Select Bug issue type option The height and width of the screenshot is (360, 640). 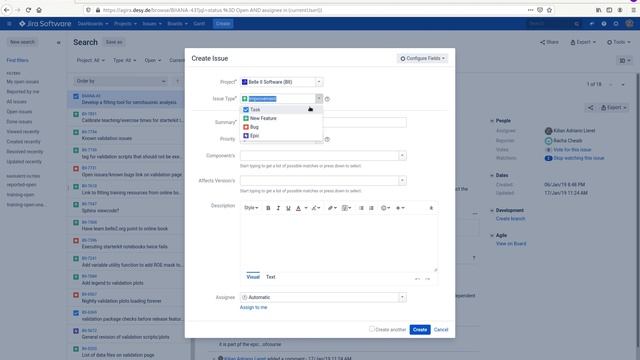(x=281, y=127)
